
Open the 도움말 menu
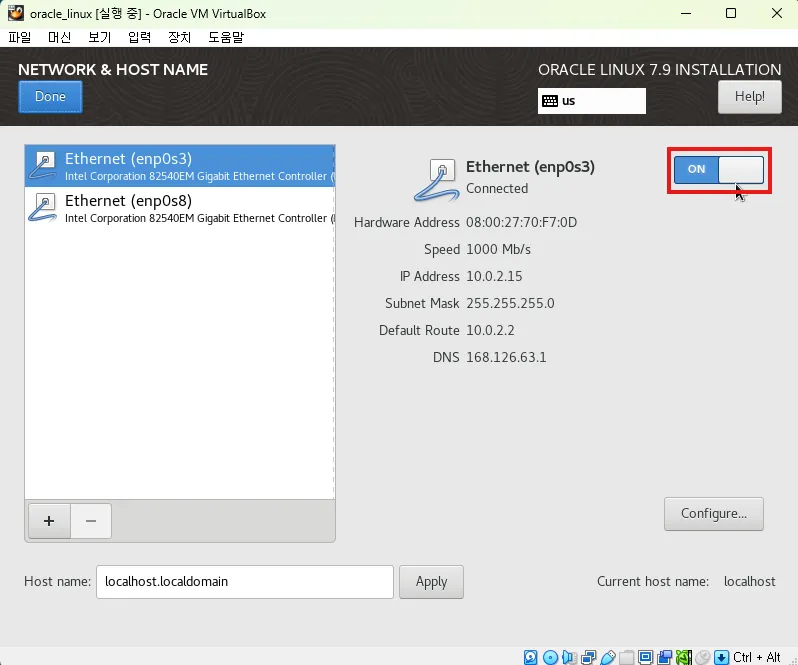coord(226,37)
